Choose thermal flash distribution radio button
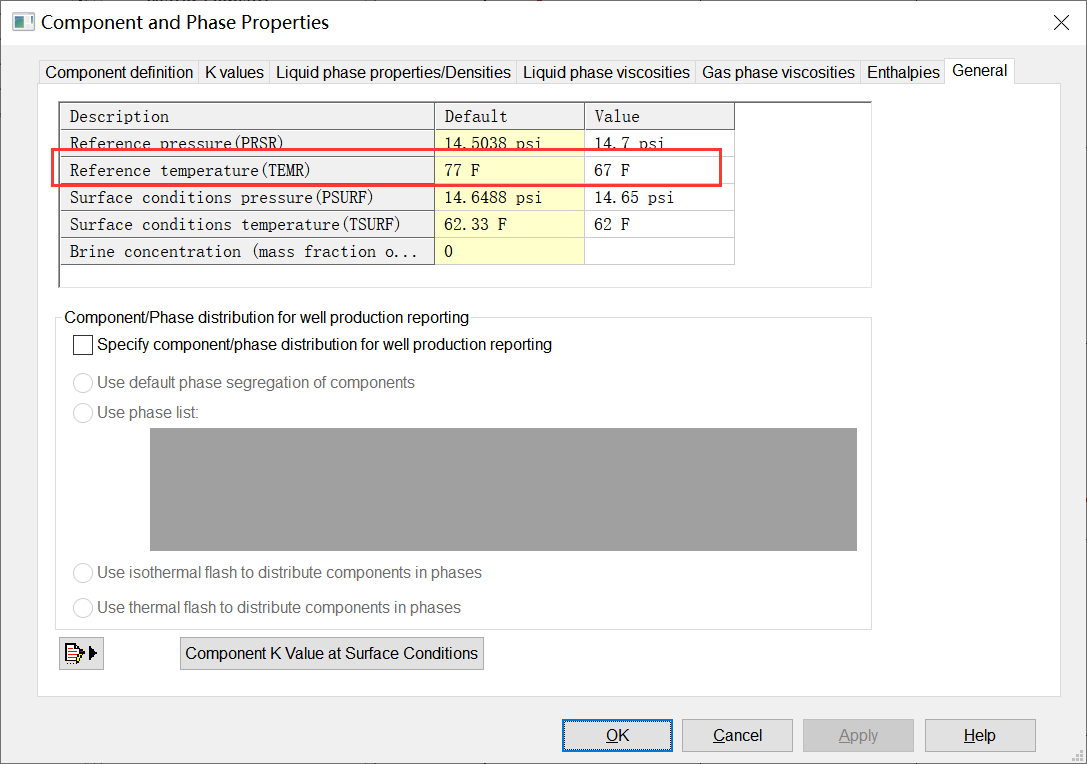Screen dimensions: 1087x764 coord(84,608)
